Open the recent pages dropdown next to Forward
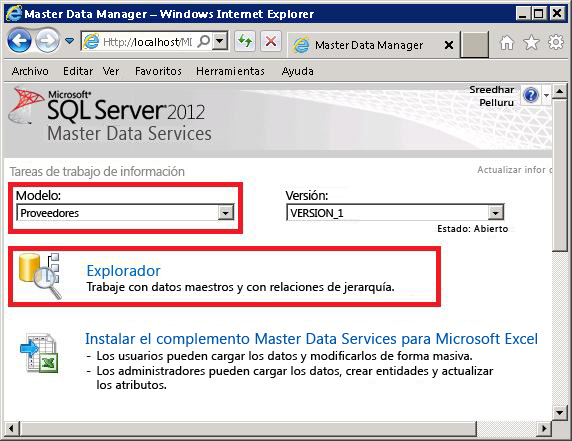This screenshot has width=572, height=441. pyautogui.click(x=69, y=41)
